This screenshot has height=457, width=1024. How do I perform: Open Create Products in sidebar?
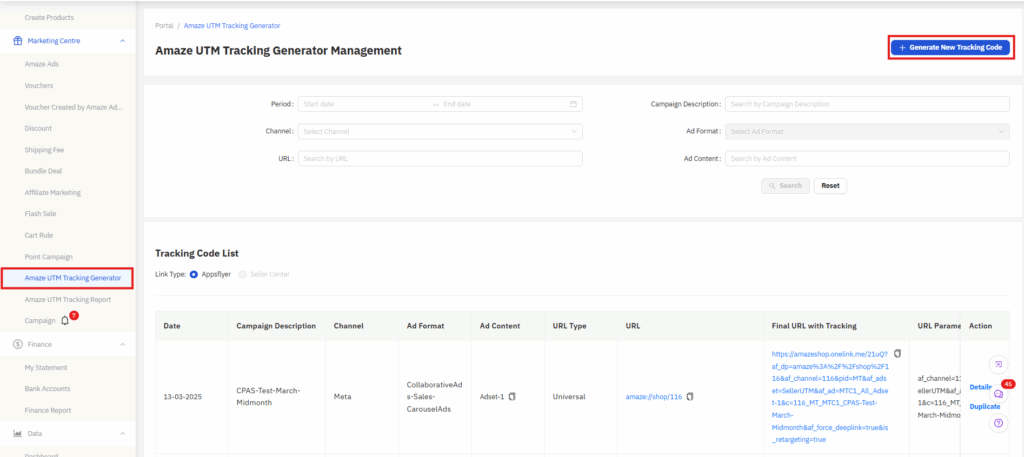pos(49,17)
